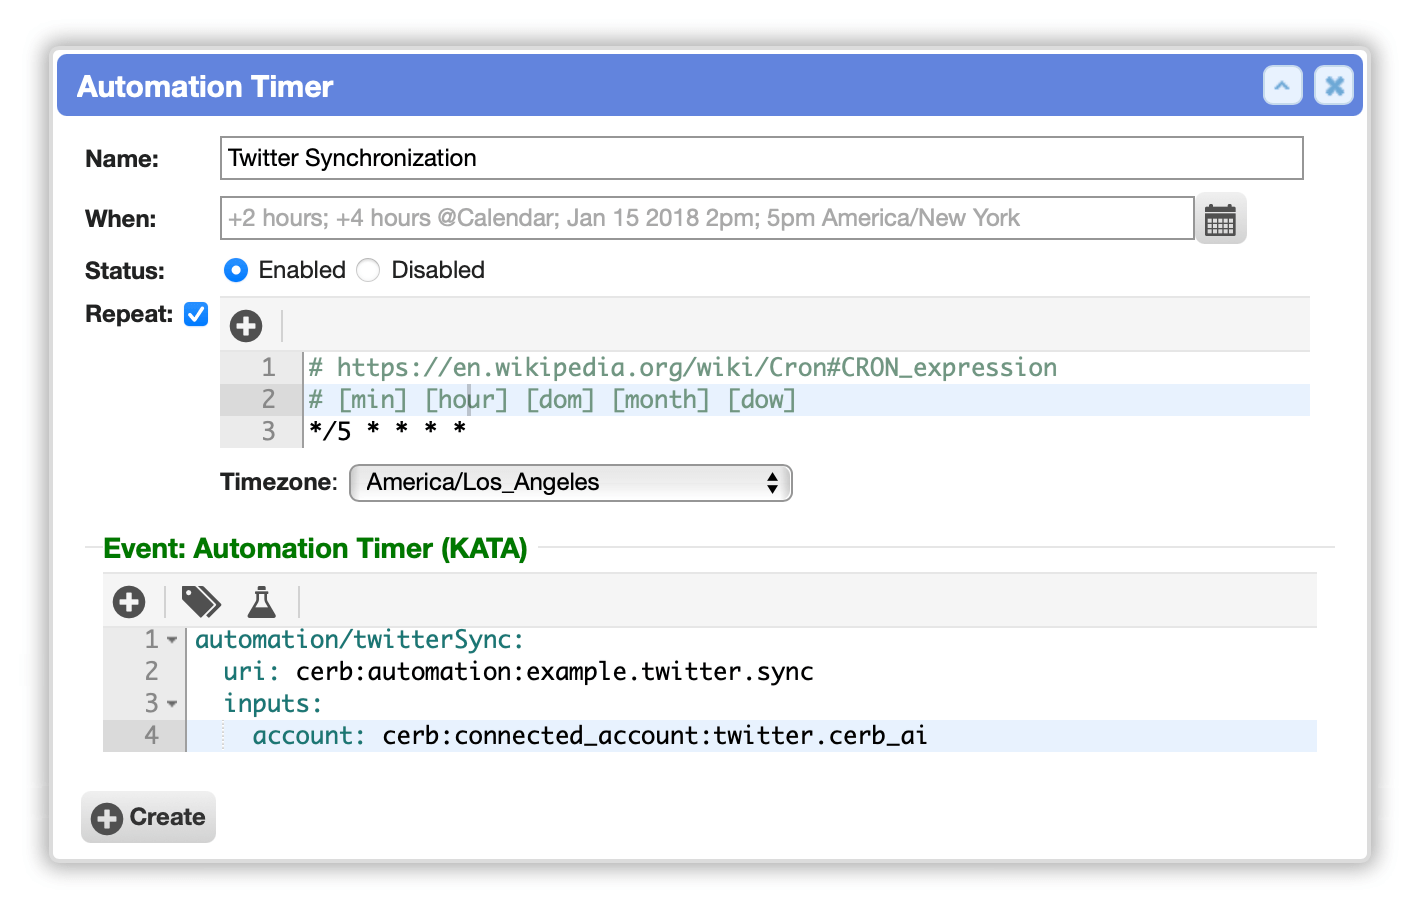This screenshot has width=1422, height=910.
Task: Click the 'Event: Automation Timer (KATA)' heading
Action: [315, 549]
